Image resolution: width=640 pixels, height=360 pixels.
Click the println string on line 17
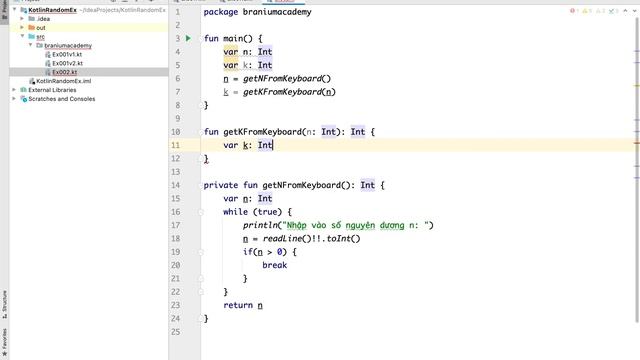coord(355,225)
